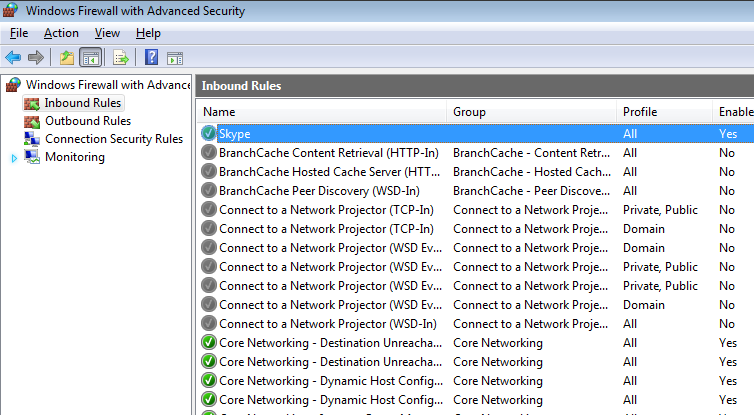
Task: Click the Export List toolbar icon
Action: [121, 57]
